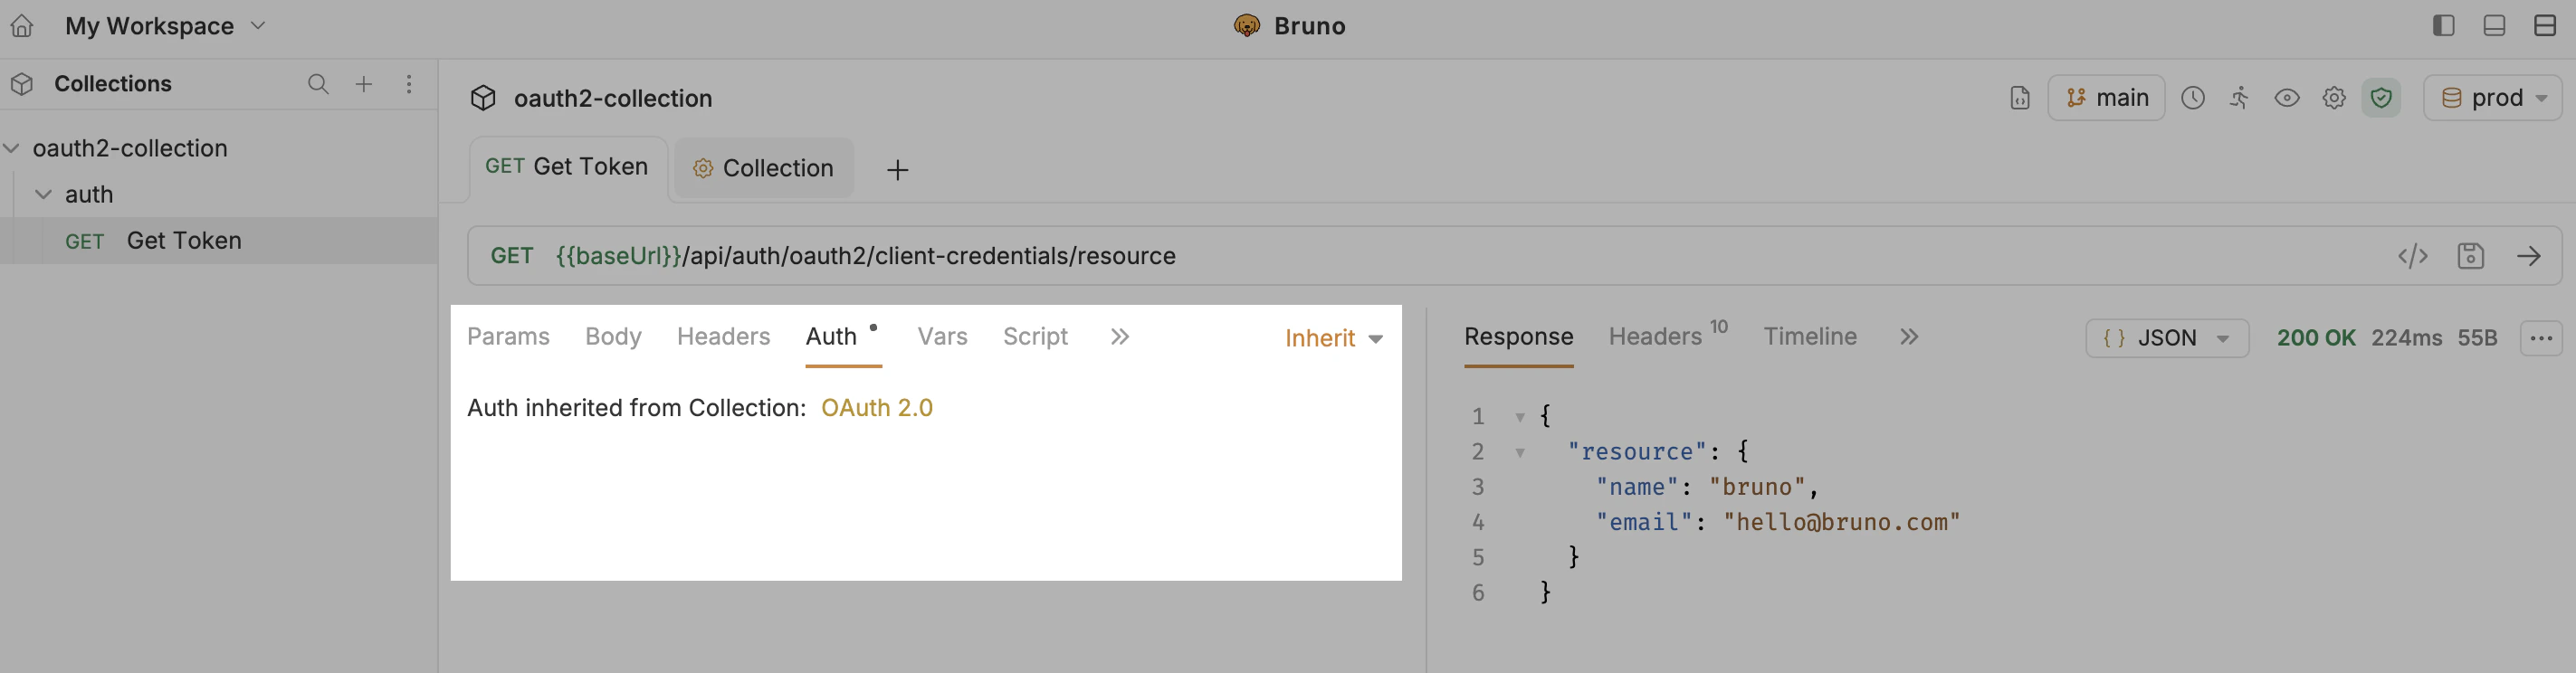Fold the resource object at line 2
Image resolution: width=2576 pixels, height=673 pixels.
(1520, 453)
